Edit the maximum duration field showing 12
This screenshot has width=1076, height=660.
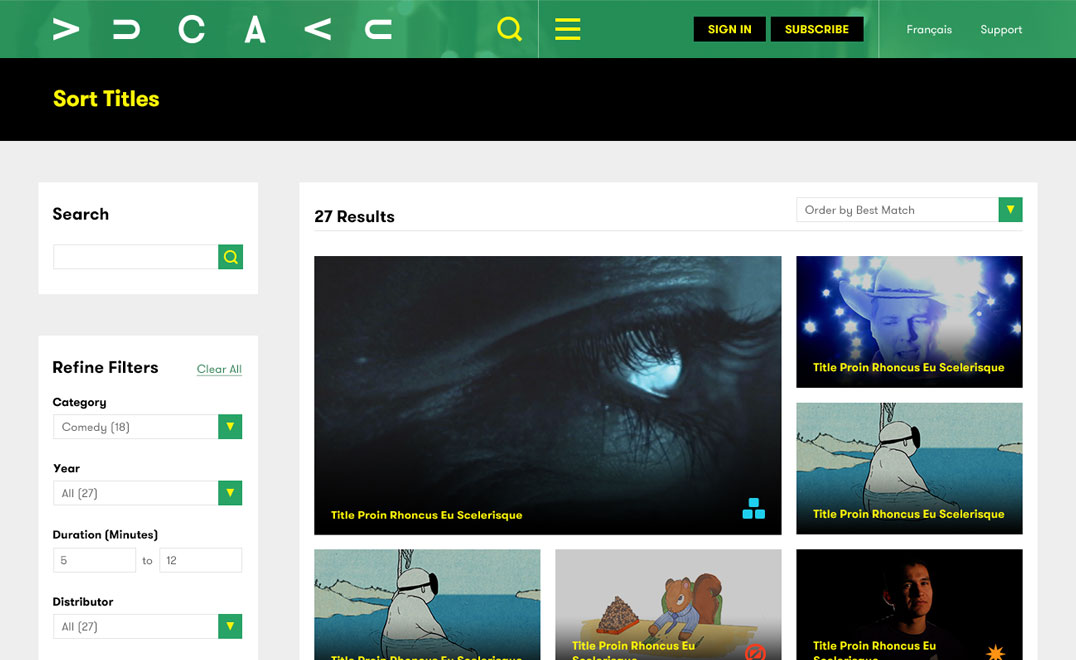tap(200, 560)
